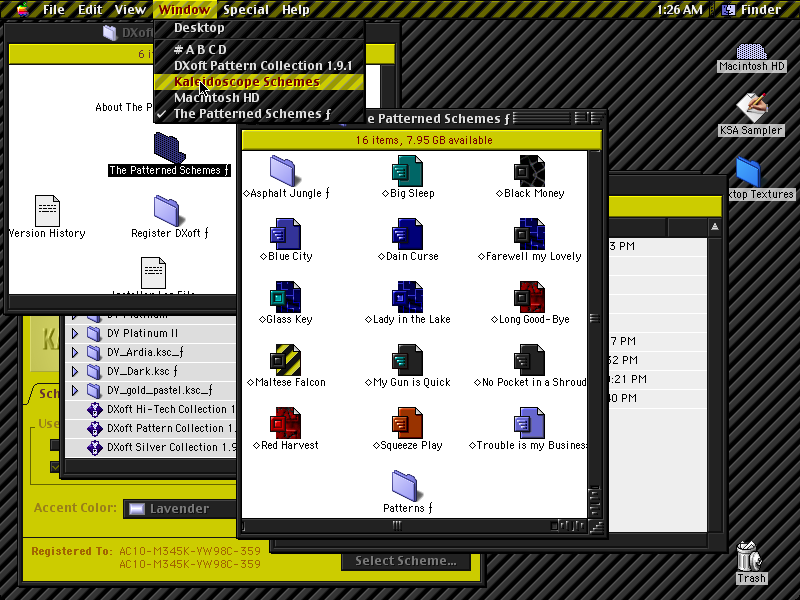Open the View menu
This screenshot has width=800, height=600.
pyautogui.click(x=130, y=10)
